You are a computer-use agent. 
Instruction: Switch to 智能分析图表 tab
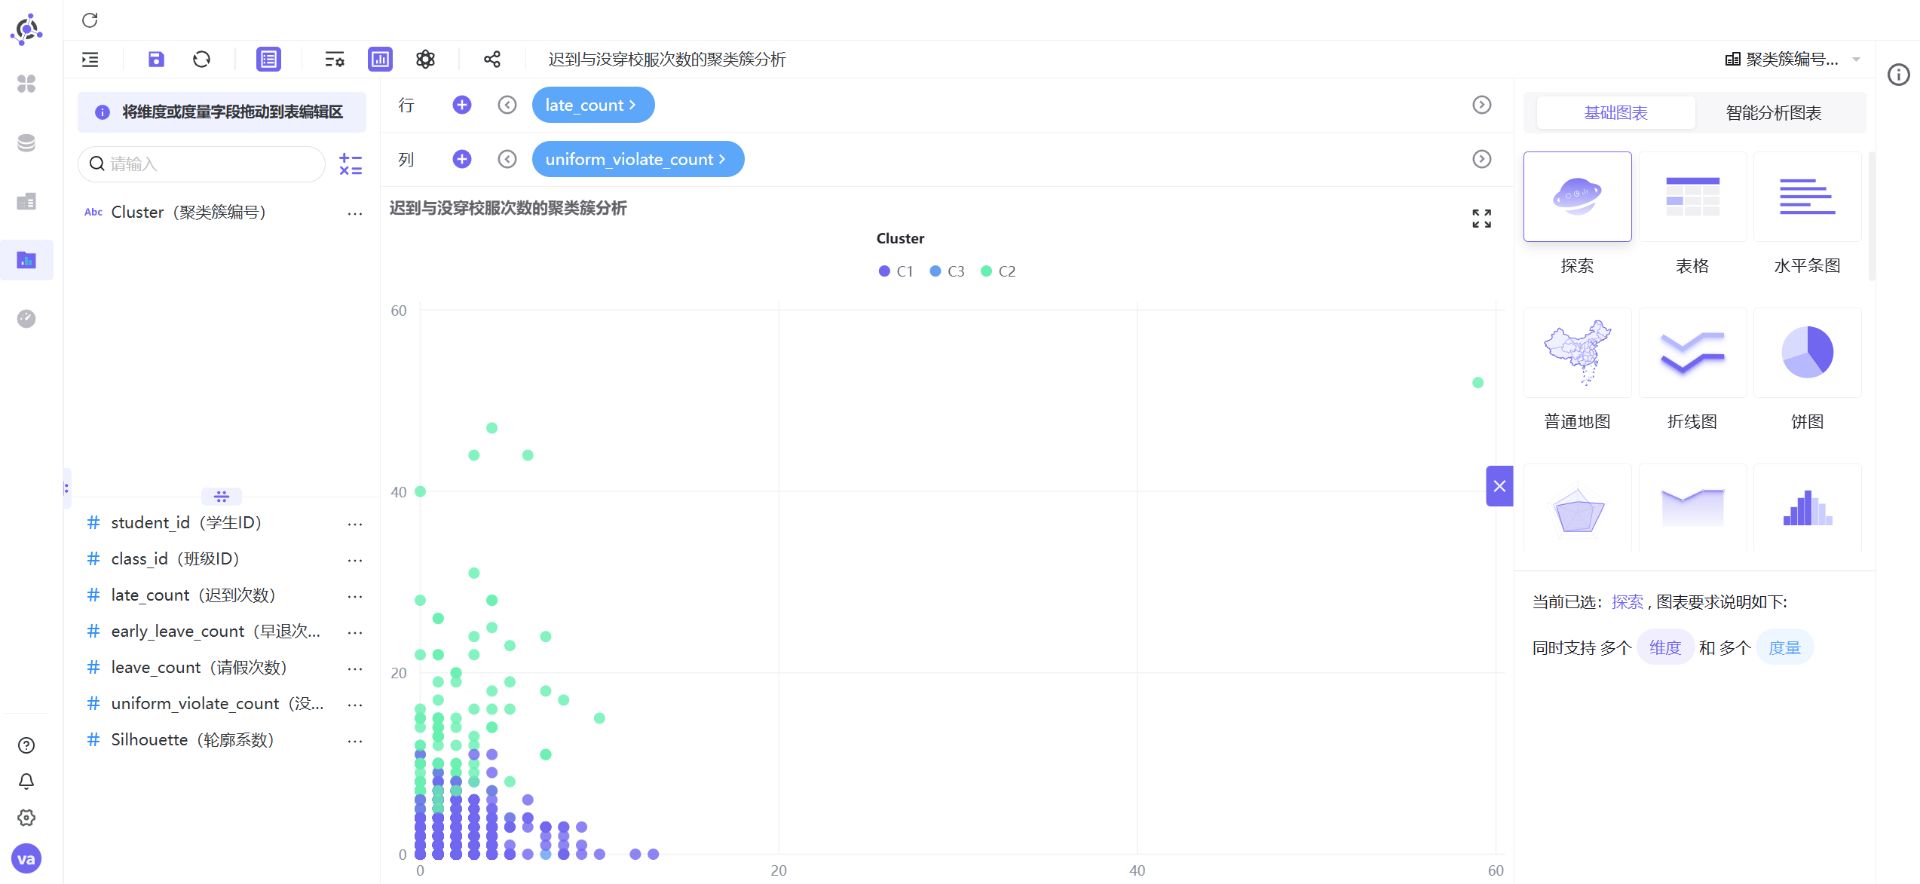click(1774, 113)
